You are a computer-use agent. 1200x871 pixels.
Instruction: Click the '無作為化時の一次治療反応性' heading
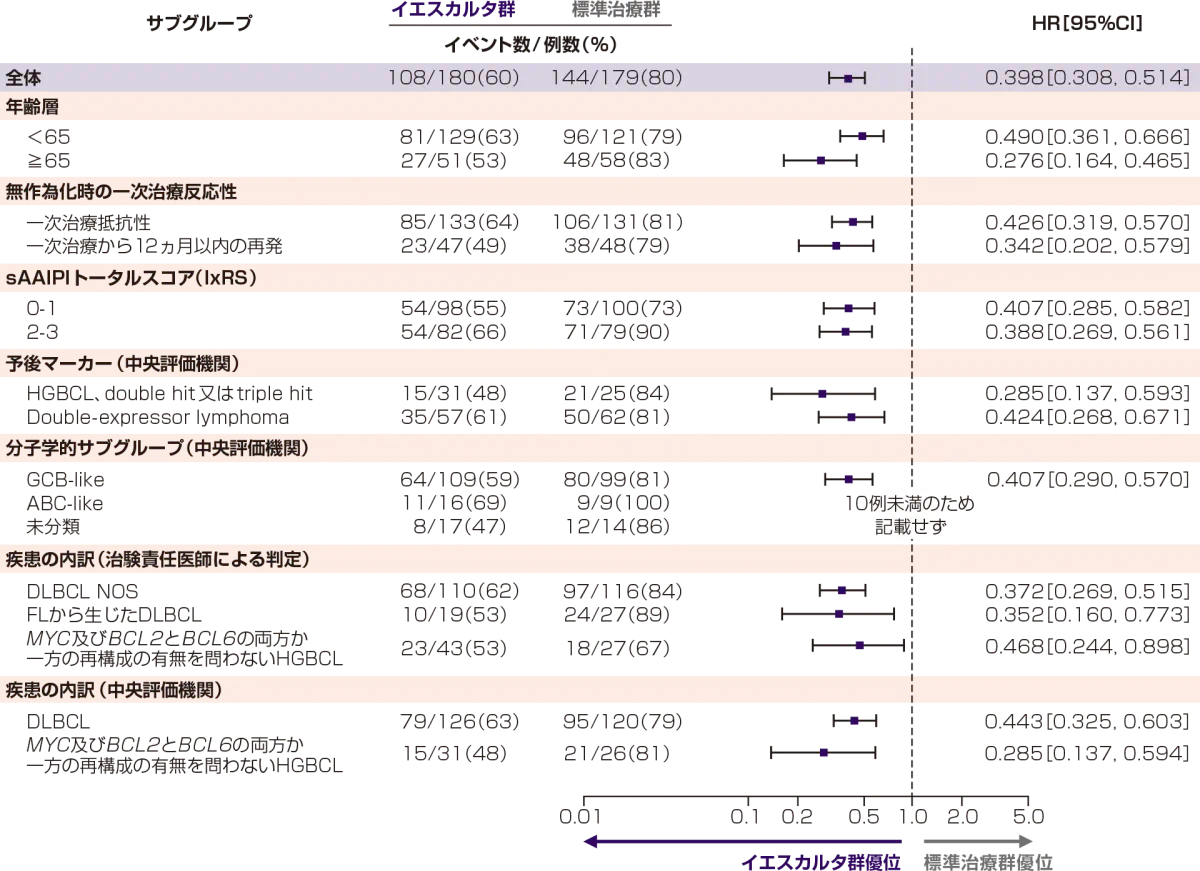(122, 191)
